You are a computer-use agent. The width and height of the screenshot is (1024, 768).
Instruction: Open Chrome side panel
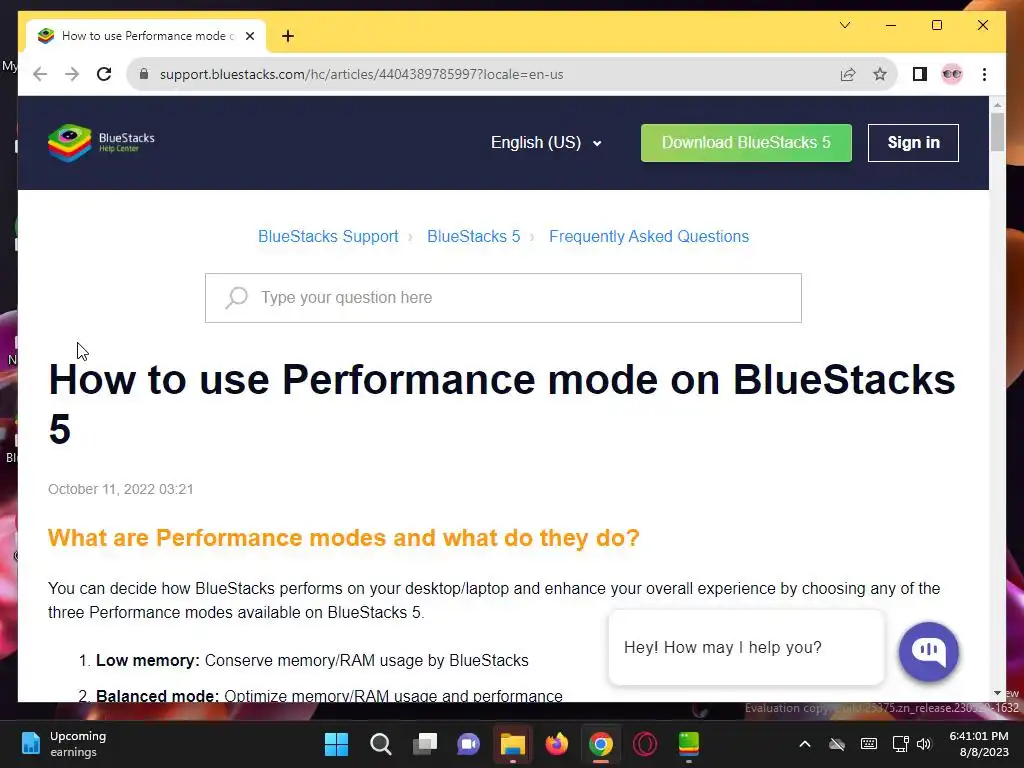tap(920, 74)
